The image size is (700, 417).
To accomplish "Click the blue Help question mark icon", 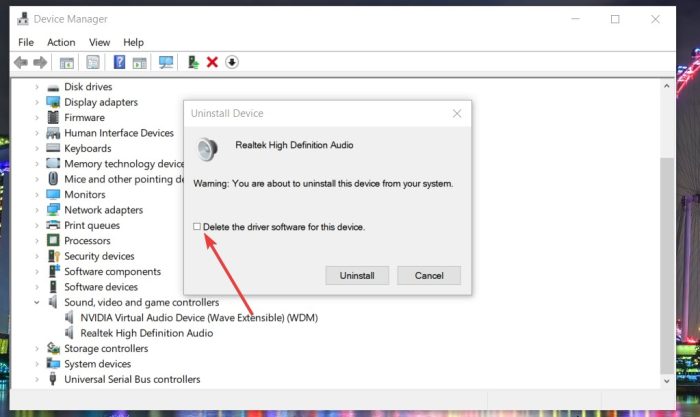I will coord(119,62).
